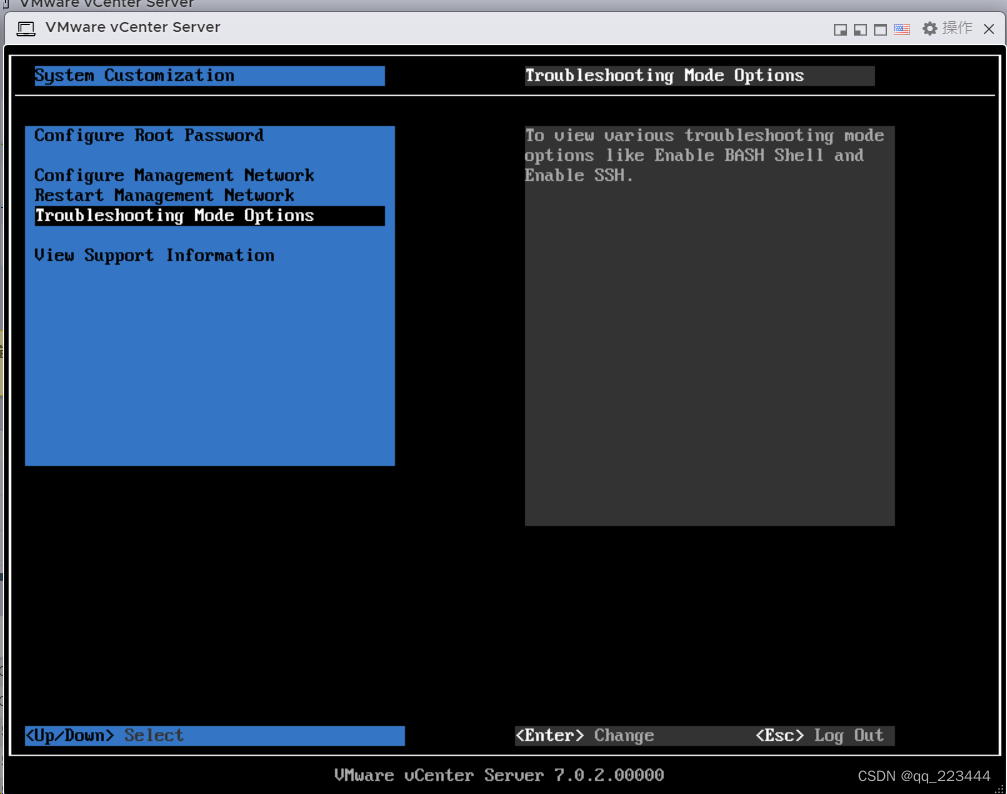Image resolution: width=1007 pixels, height=794 pixels.
Task: Open the 操作 gear actions menu
Action: (944, 29)
